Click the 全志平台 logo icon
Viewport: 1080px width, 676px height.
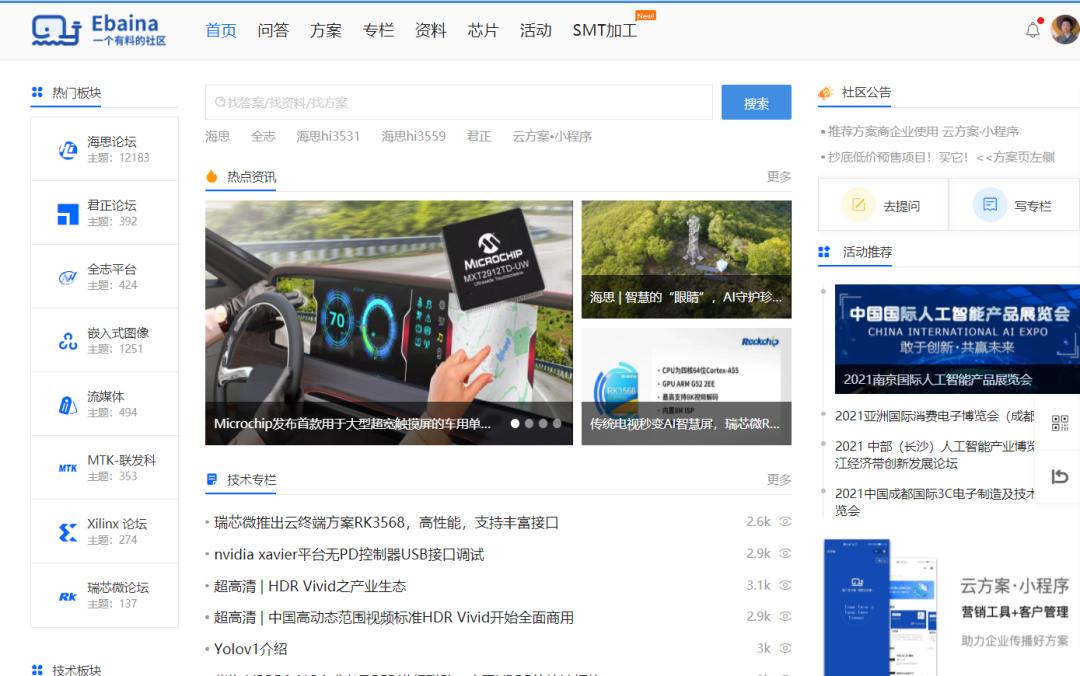tap(68, 278)
